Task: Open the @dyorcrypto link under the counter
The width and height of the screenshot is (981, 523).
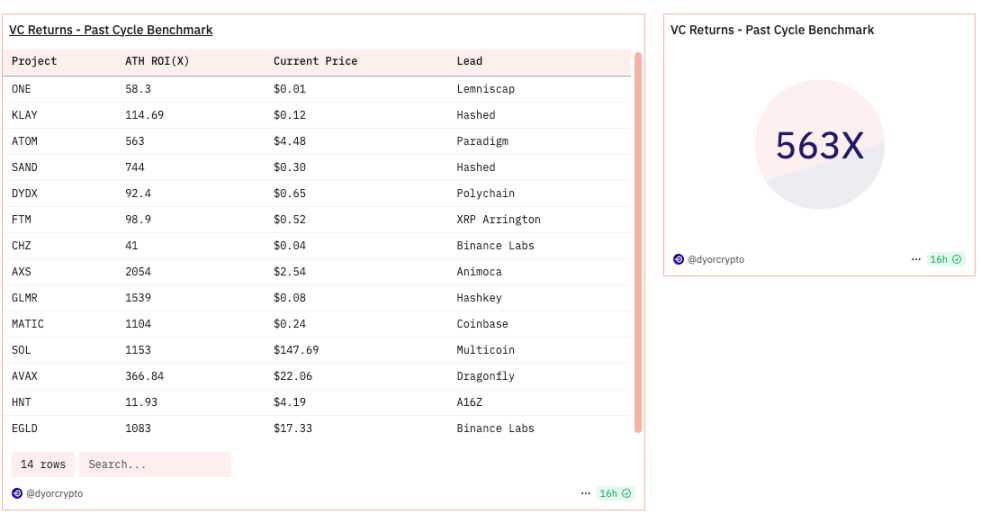Action: coord(716,259)
